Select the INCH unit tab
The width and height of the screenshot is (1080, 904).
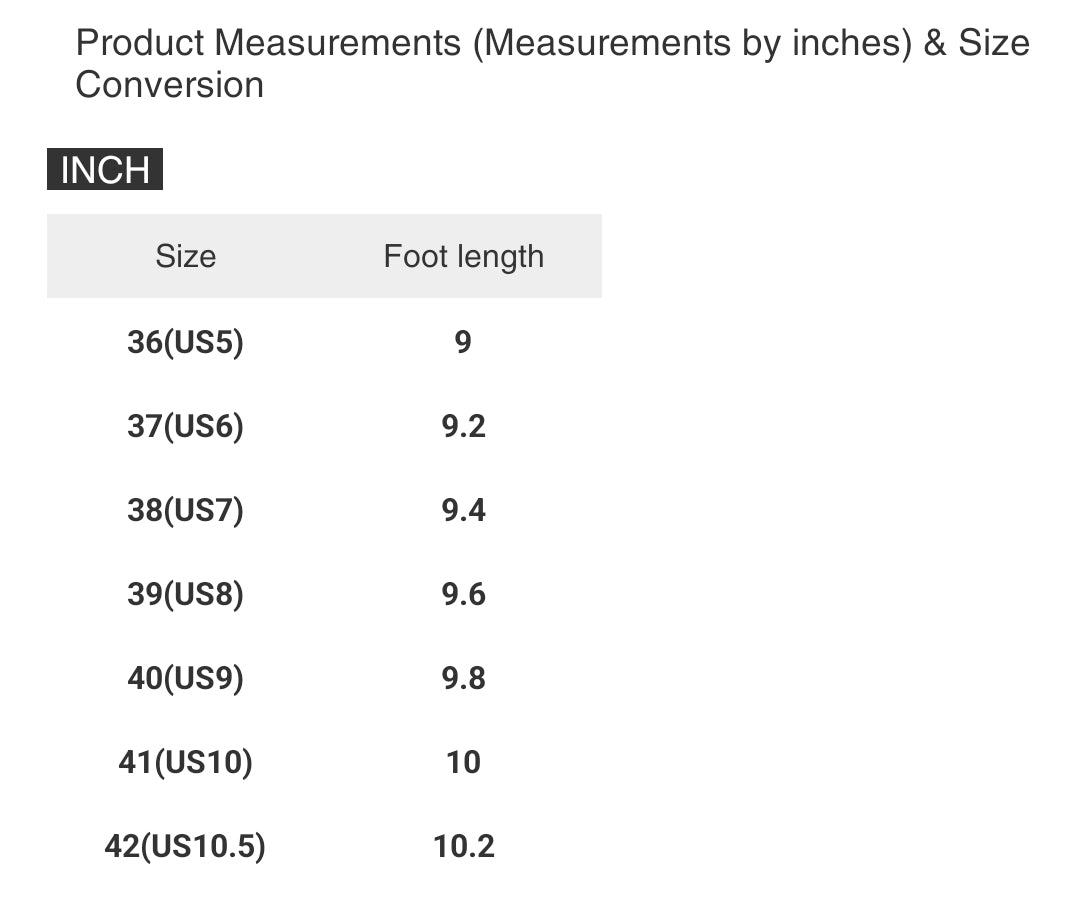click(x=105, y=170)
